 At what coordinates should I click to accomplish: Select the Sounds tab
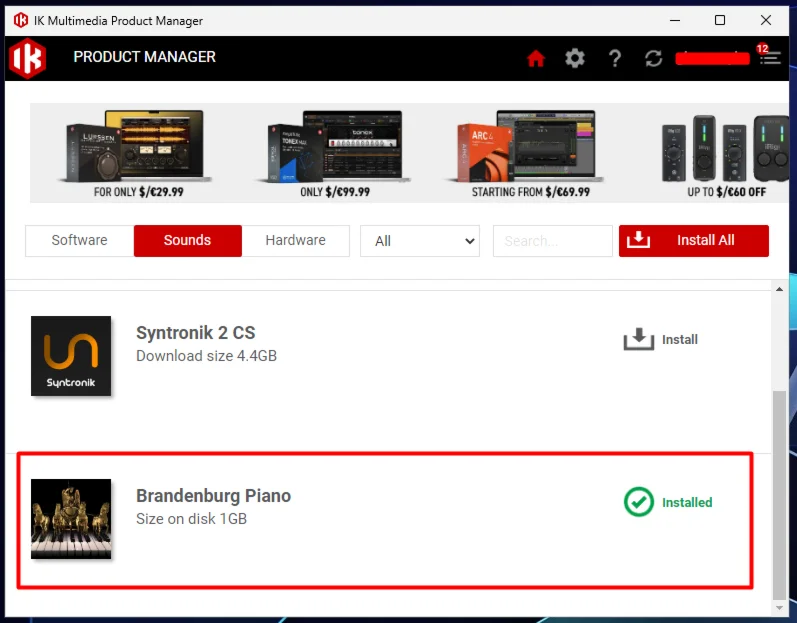[187, 240]
